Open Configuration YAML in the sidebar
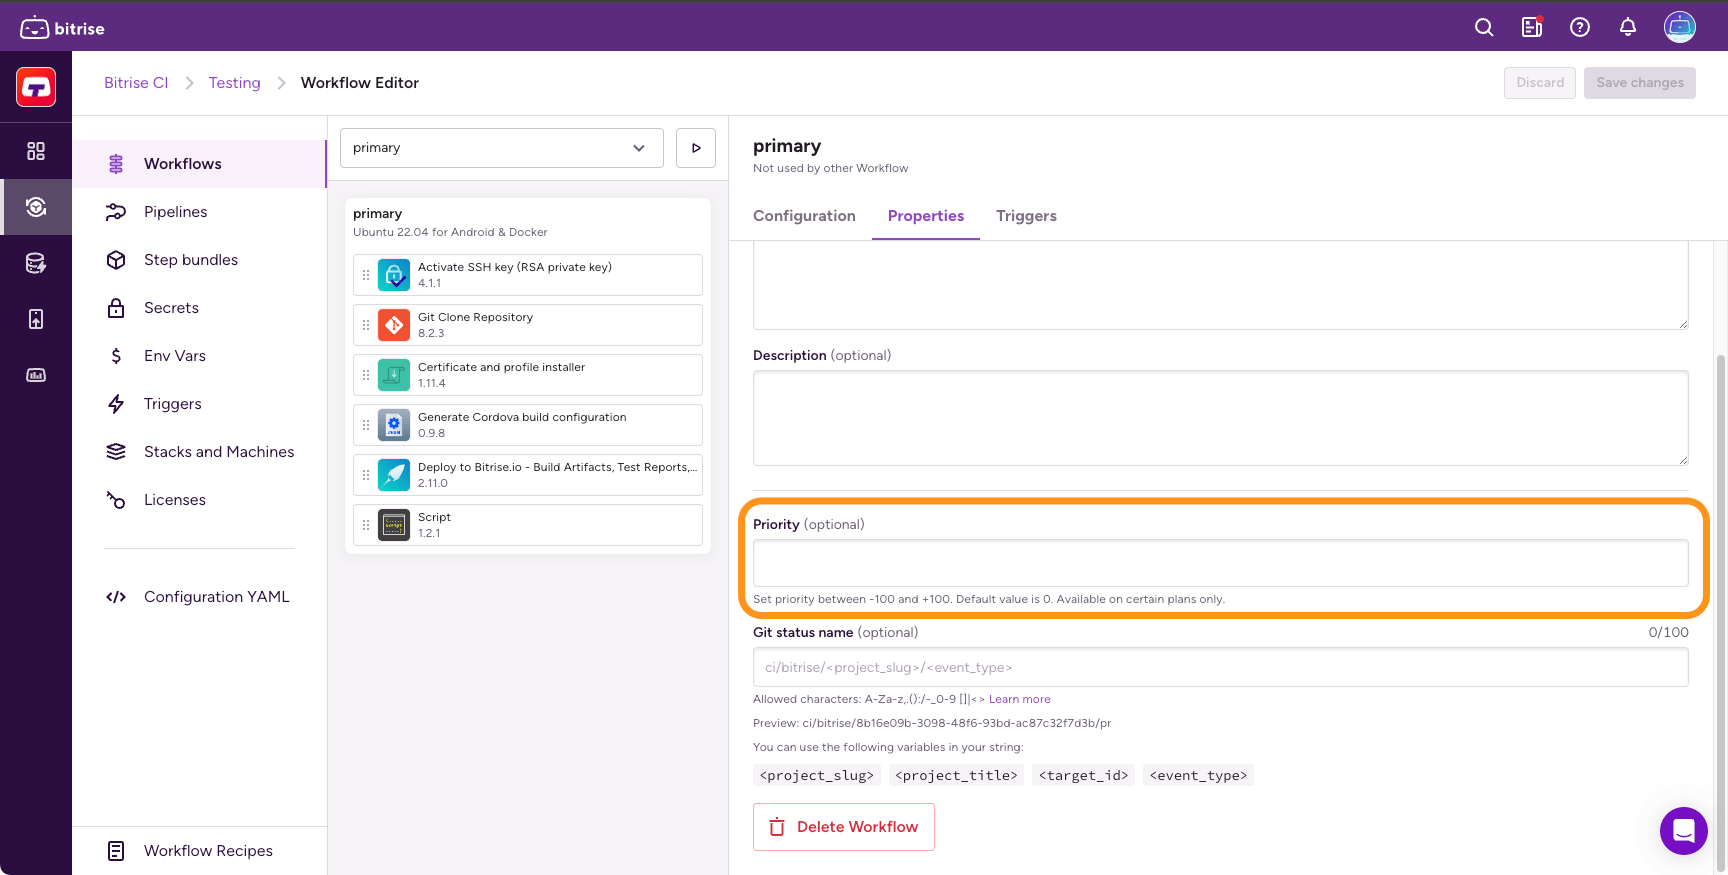The image size is (1728, 875). coord(216,597)
